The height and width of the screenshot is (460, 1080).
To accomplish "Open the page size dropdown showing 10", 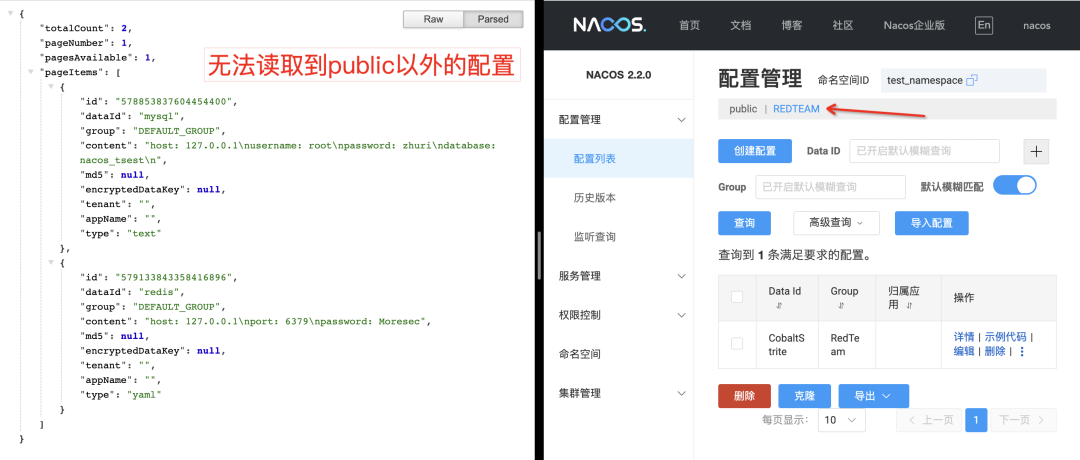I will pos(841,420).
